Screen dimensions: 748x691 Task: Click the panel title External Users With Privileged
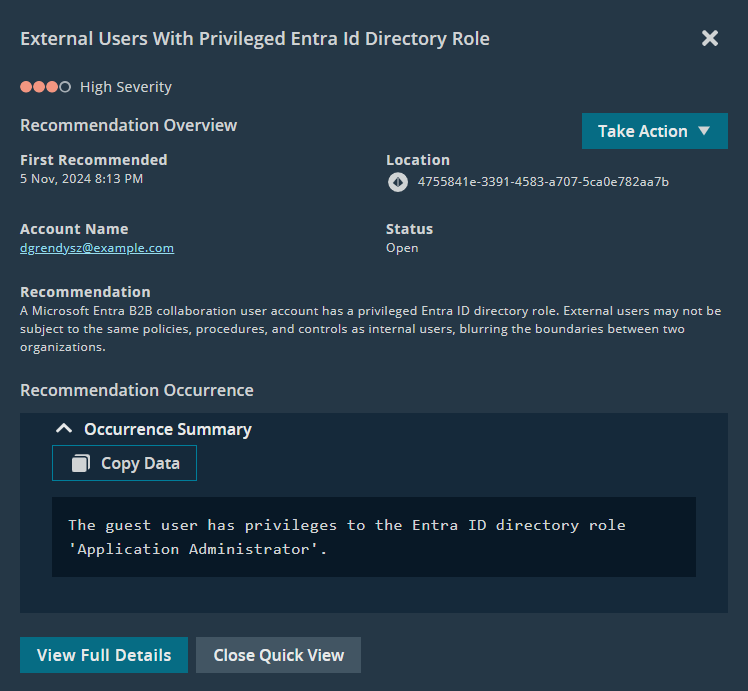coord(255,39)
